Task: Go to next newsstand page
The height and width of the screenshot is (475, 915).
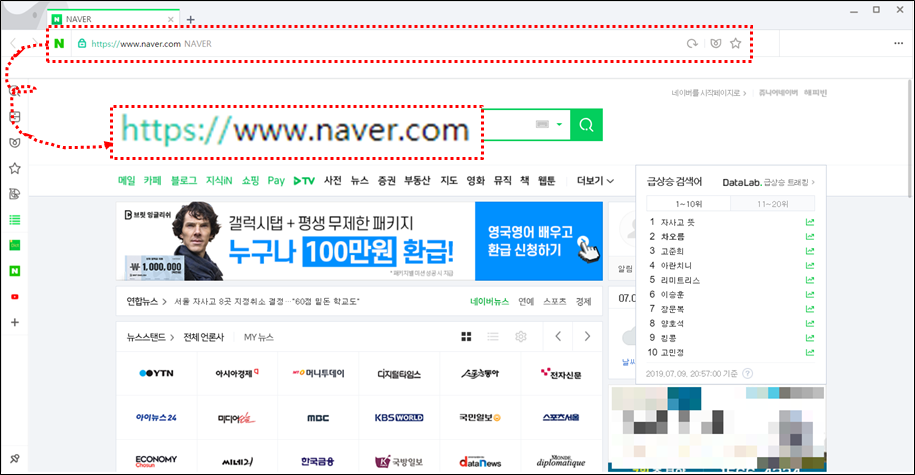Action: coord(588,336)
